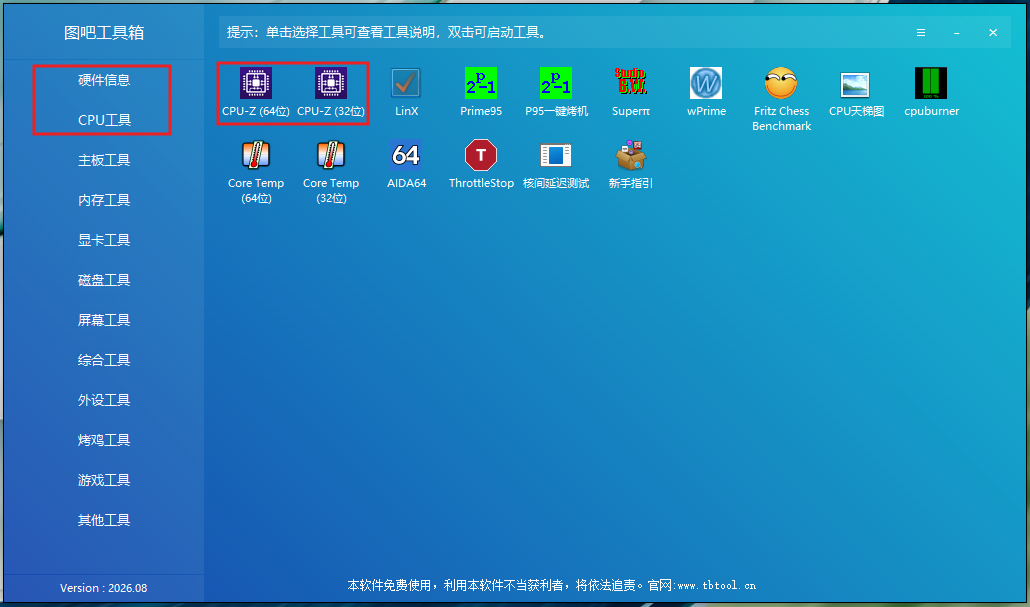Screen dimensions: 1030x607
Task: Switch to the 硬件信息 category
Action: click(x=104, y=80)
